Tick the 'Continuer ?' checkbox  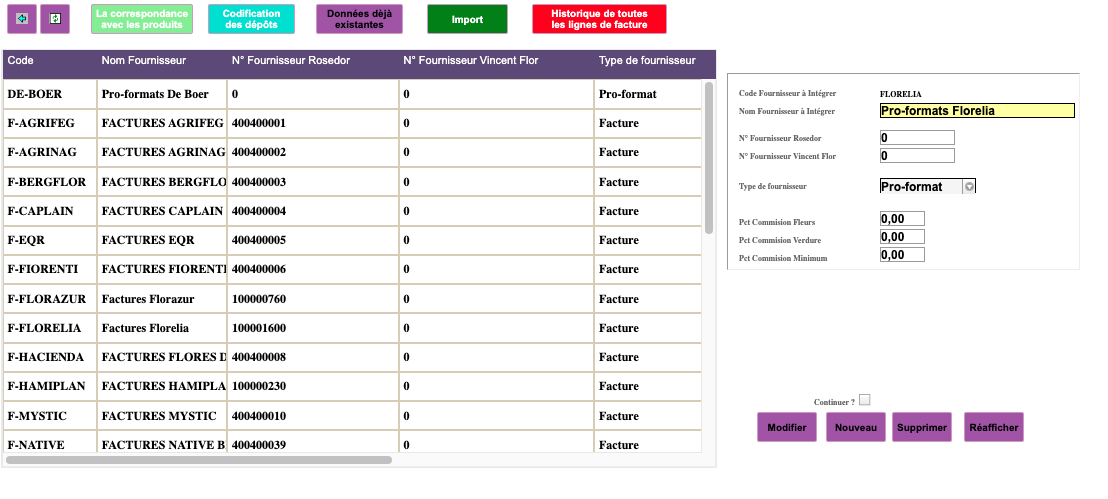(865, 400)
